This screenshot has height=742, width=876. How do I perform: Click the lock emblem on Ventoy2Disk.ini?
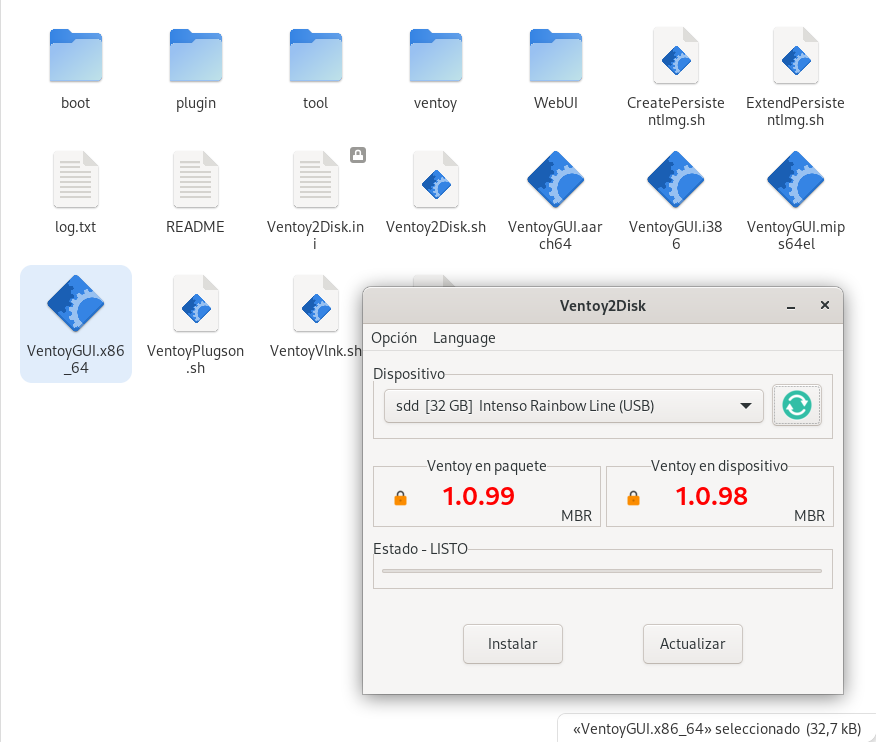358,155
